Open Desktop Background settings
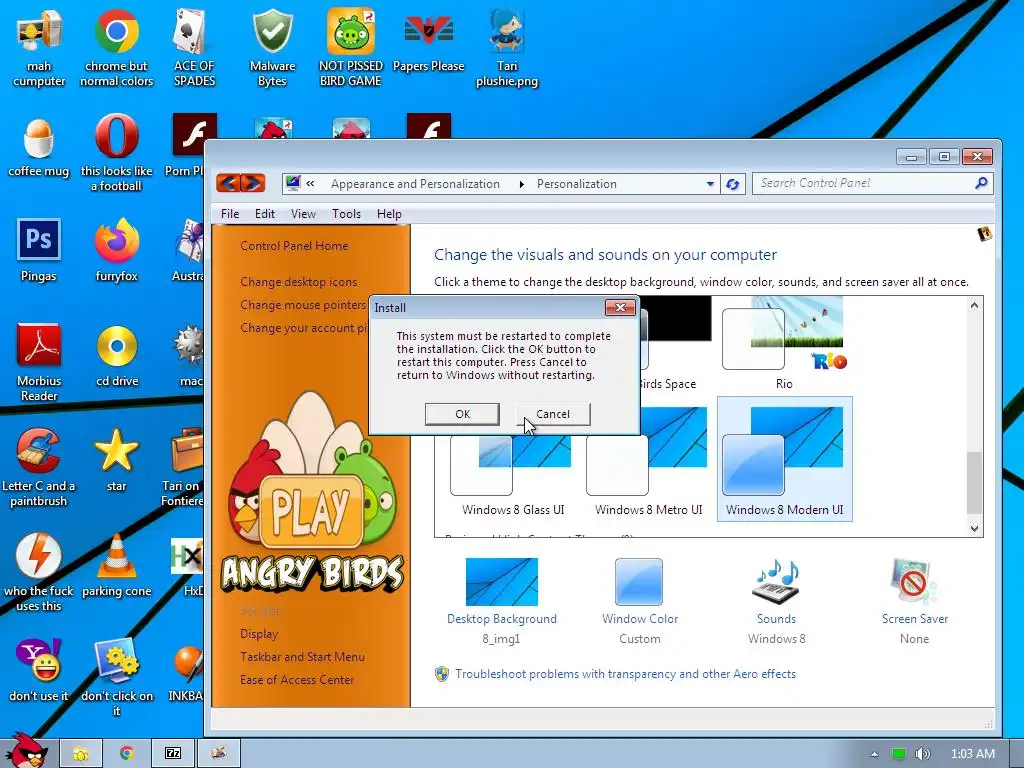 point(502,601)
